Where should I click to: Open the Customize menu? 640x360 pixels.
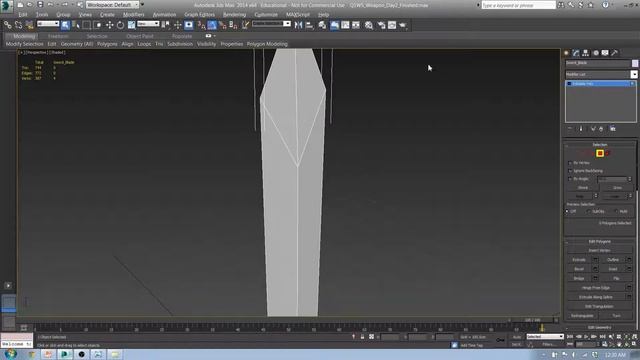[266, 14]
